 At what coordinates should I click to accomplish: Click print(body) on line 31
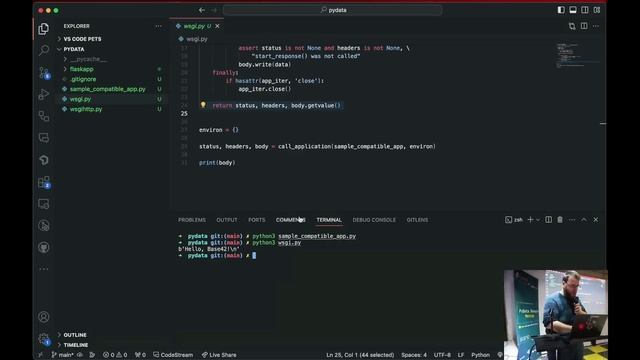click(217, 162)
